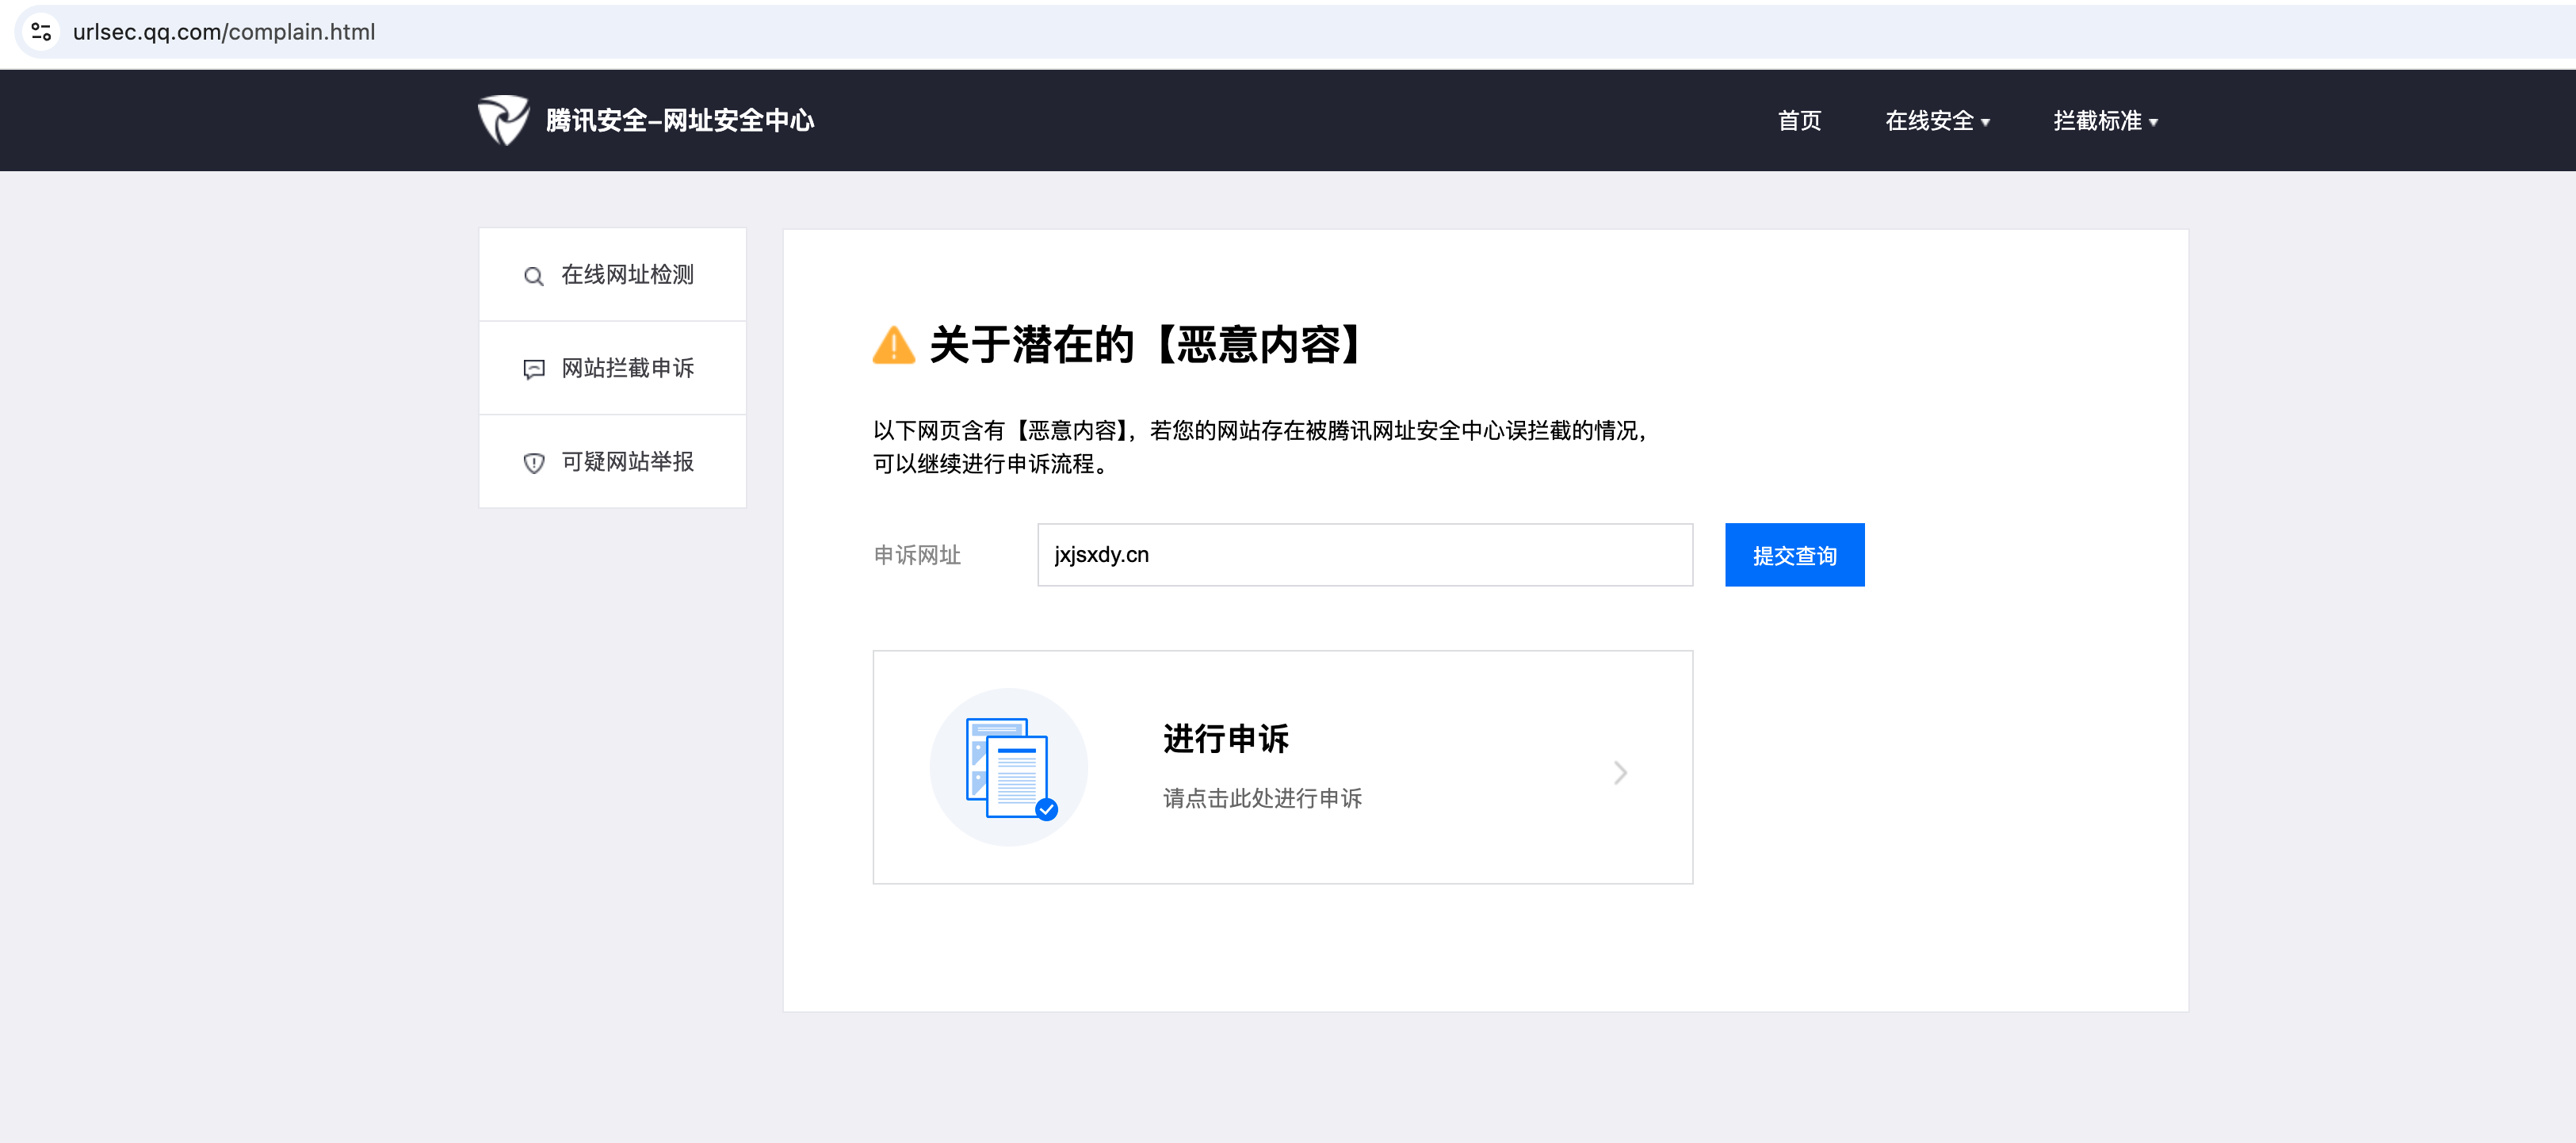The image size is (2576, 1143).
Task: Select 网站拦截申诉 in the sidebar
Action: (x=627, y=368)
